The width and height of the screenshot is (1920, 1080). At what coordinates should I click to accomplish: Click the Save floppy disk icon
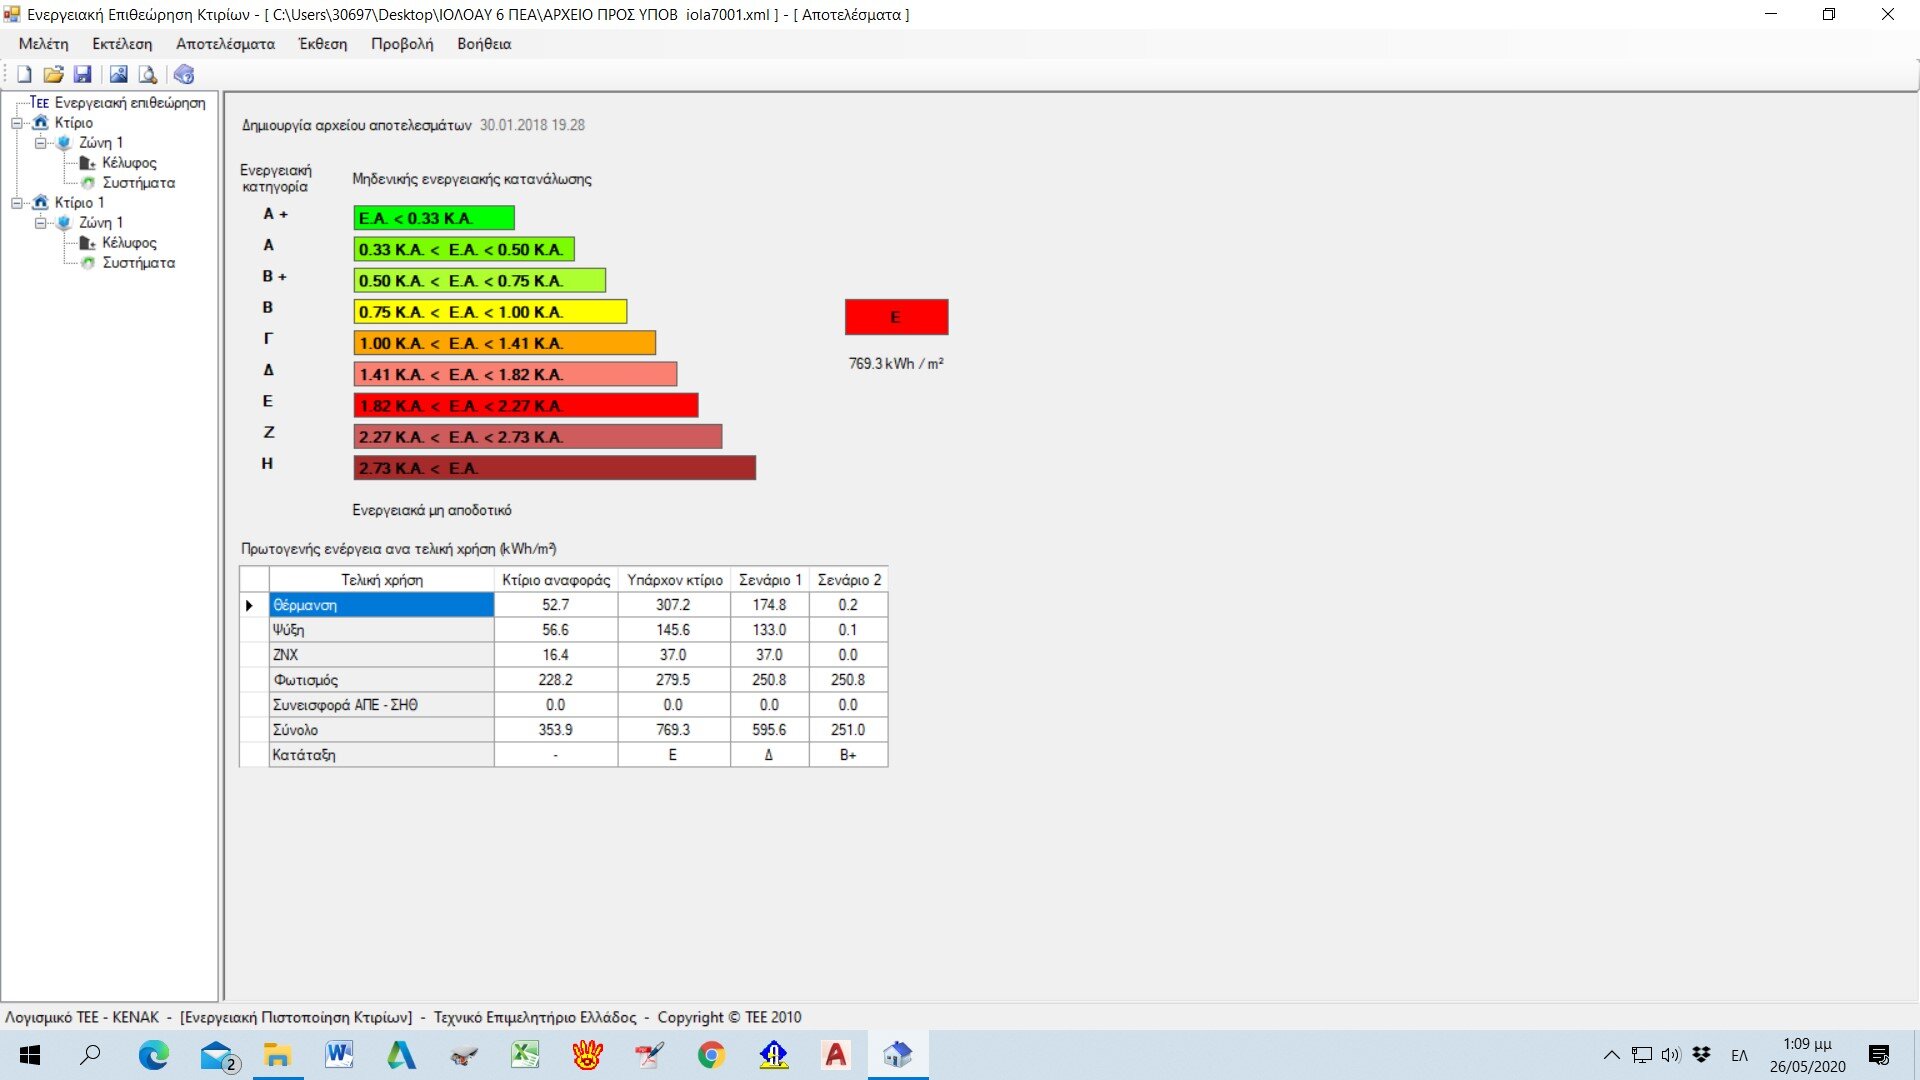(83, 74)
